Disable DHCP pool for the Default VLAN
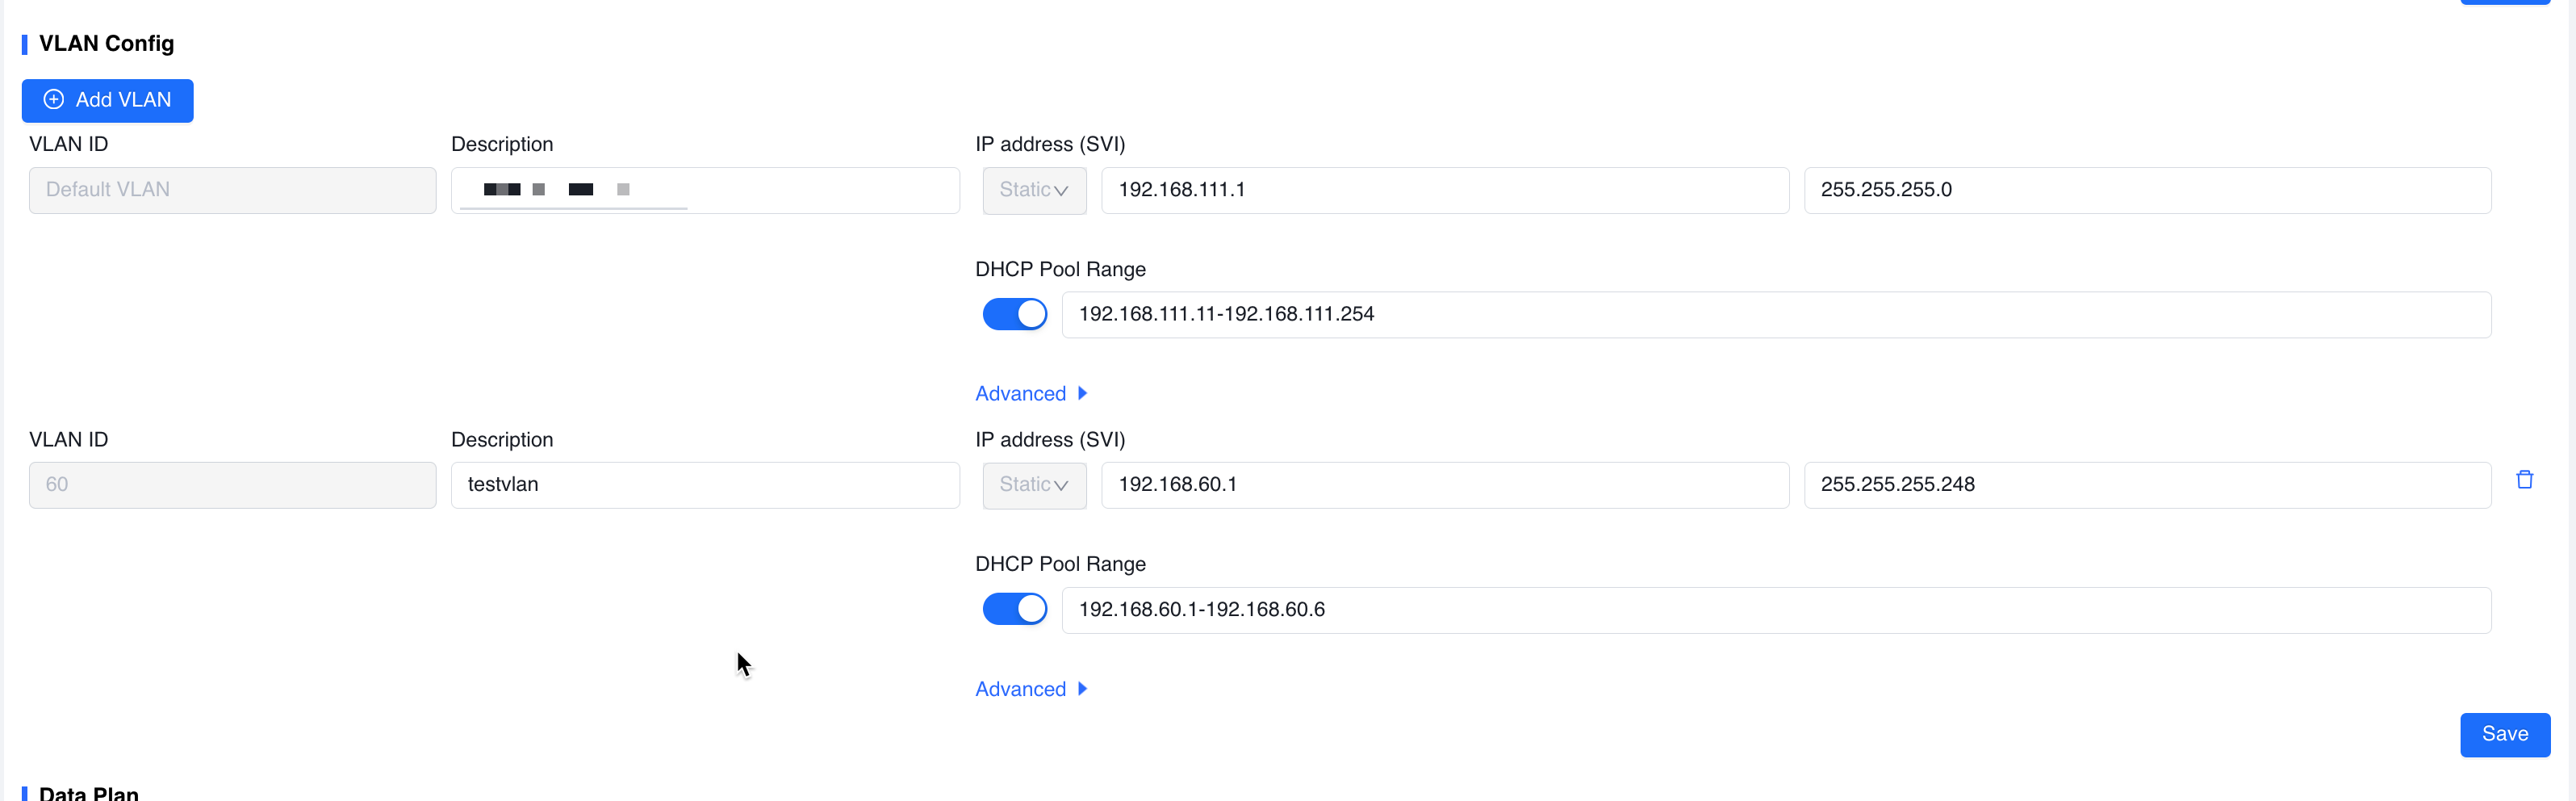Viewport: 2576px width, 801px height. [1014, 314]
